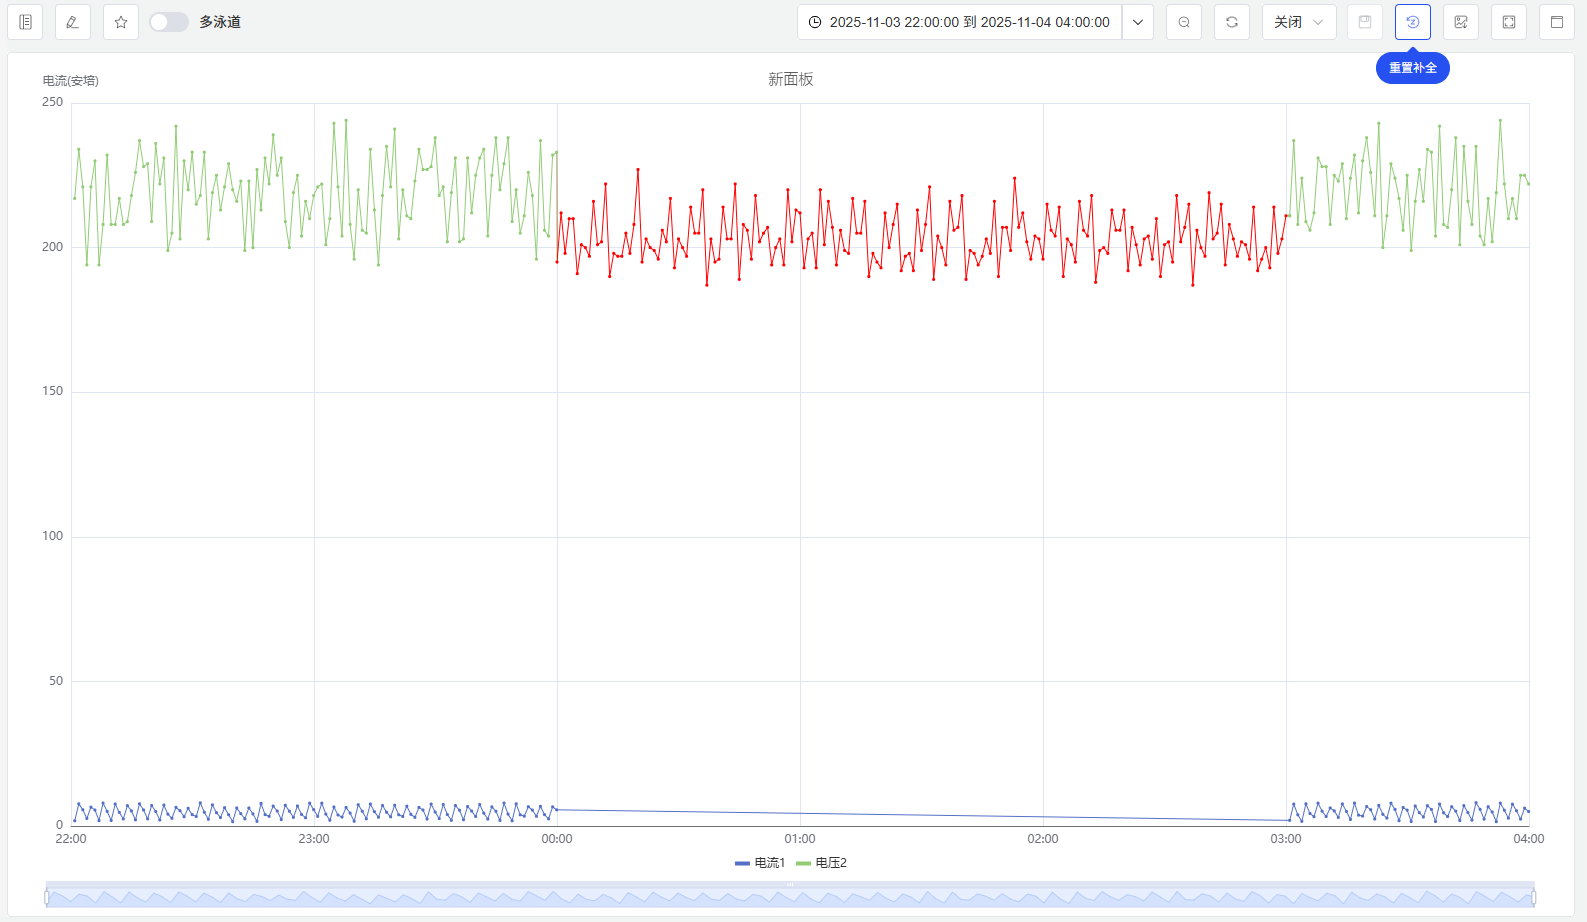Click the chart image export icon
Viewport: 1587px width, 922px height.
pos(1461,22)
